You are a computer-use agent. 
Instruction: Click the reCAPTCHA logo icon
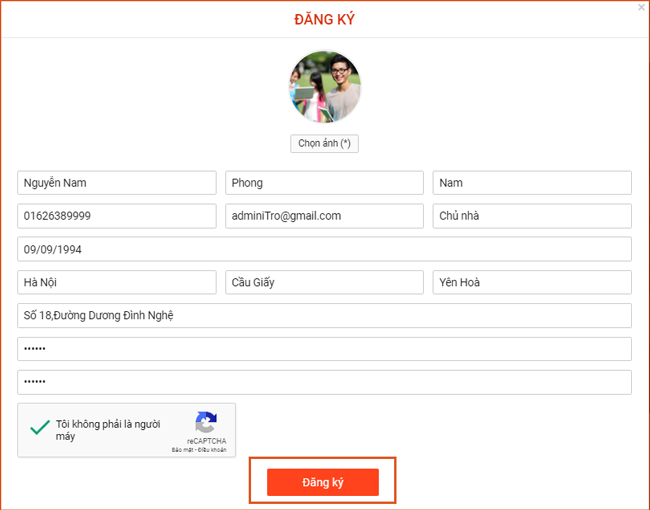pyautogui.click(x=206, y=422)
